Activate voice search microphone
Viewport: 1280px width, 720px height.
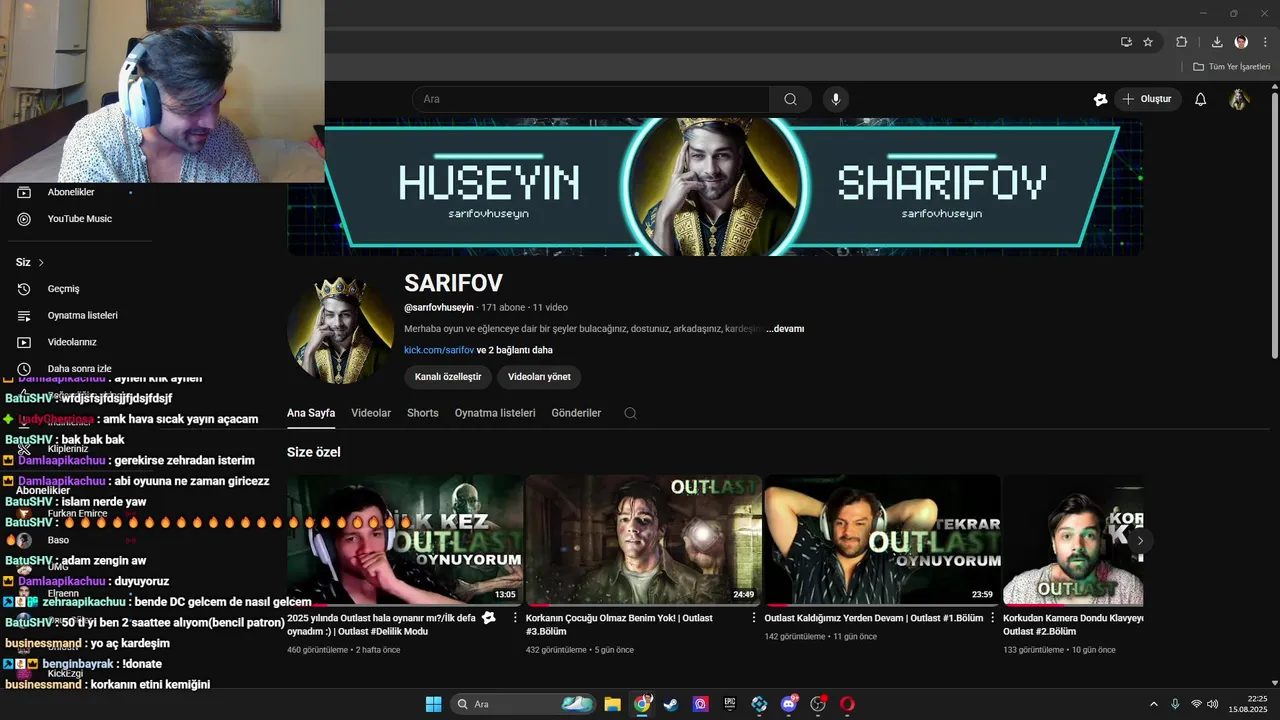point(836,99)
